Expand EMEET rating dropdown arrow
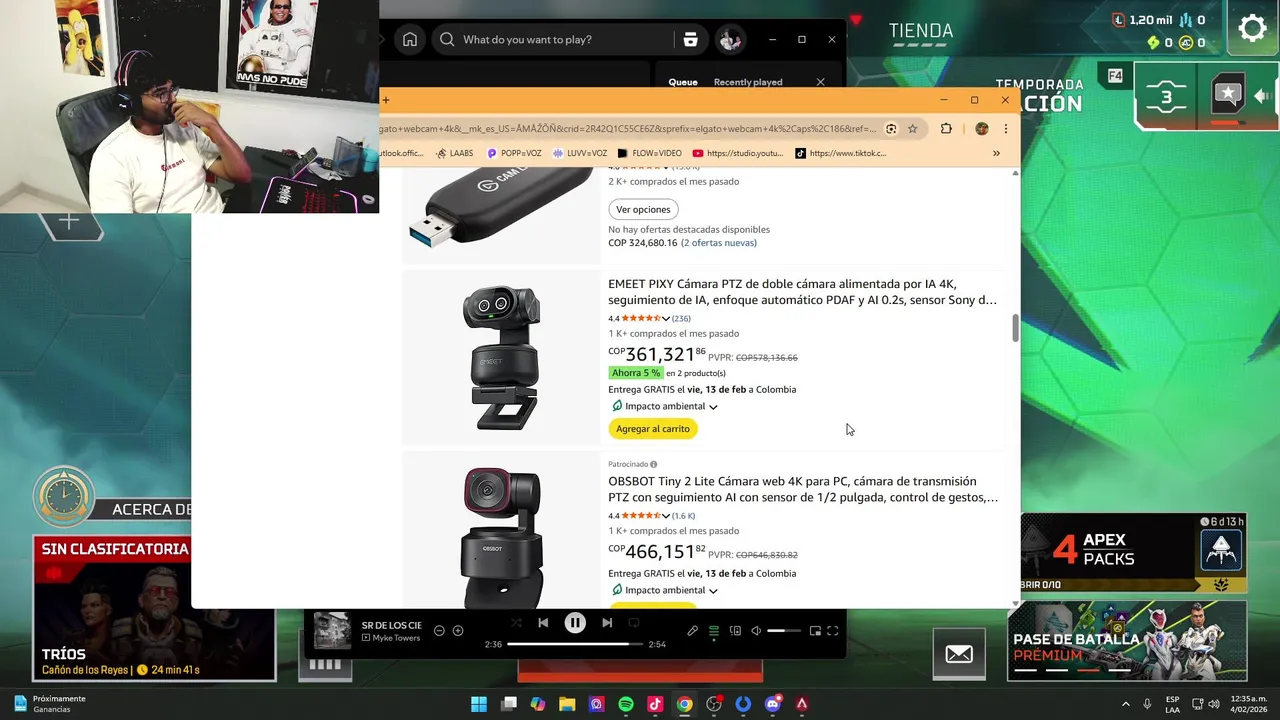The image size is (1280, 720). 666,319
